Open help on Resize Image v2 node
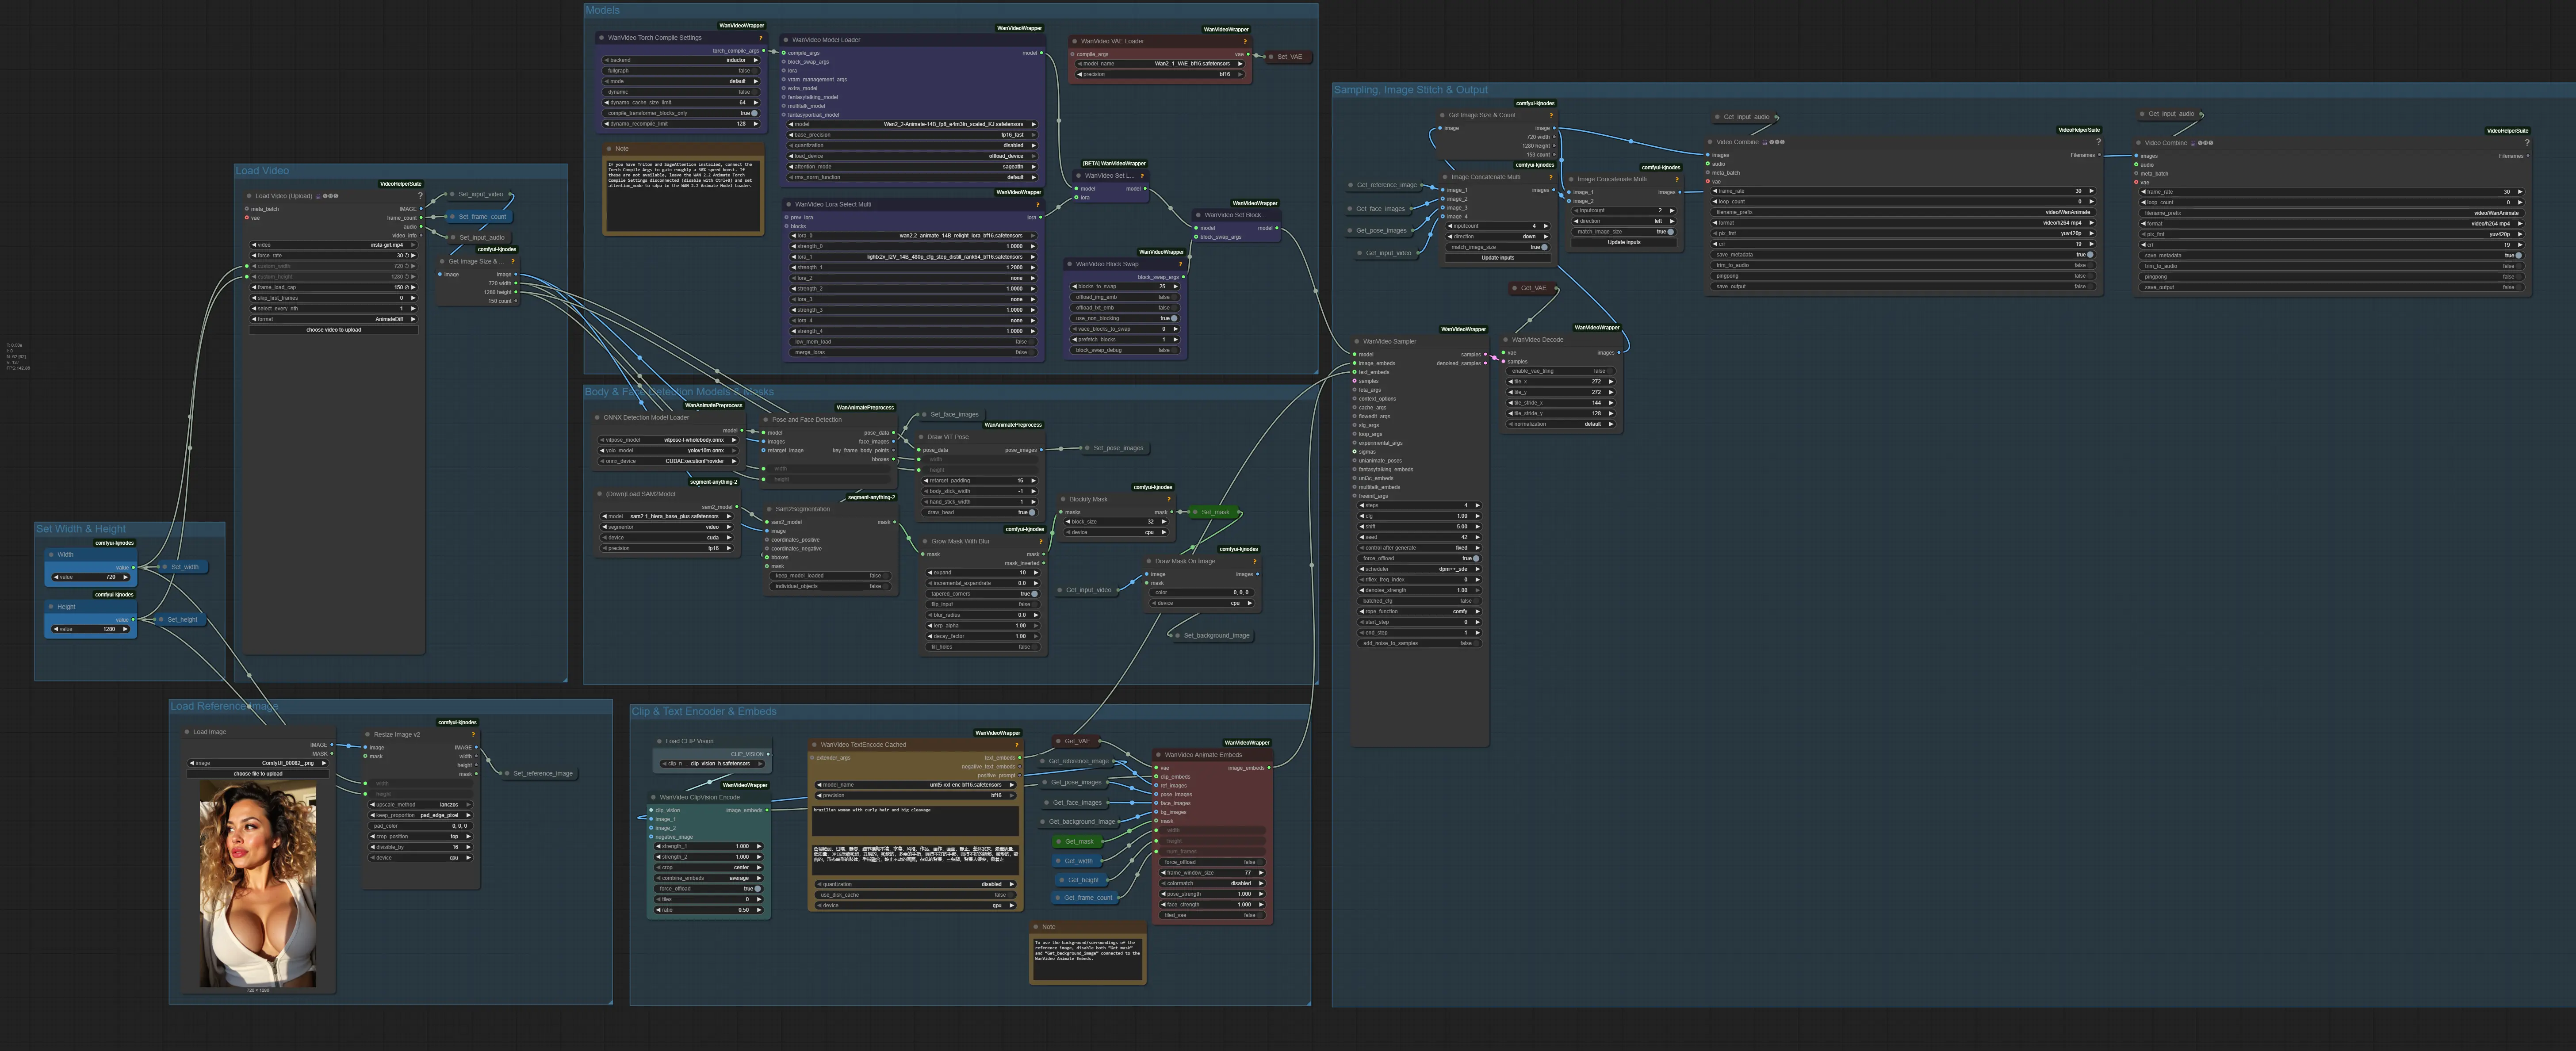Image resolution: width=2576 pixels, height=1051 pixels. pos(473,734)
